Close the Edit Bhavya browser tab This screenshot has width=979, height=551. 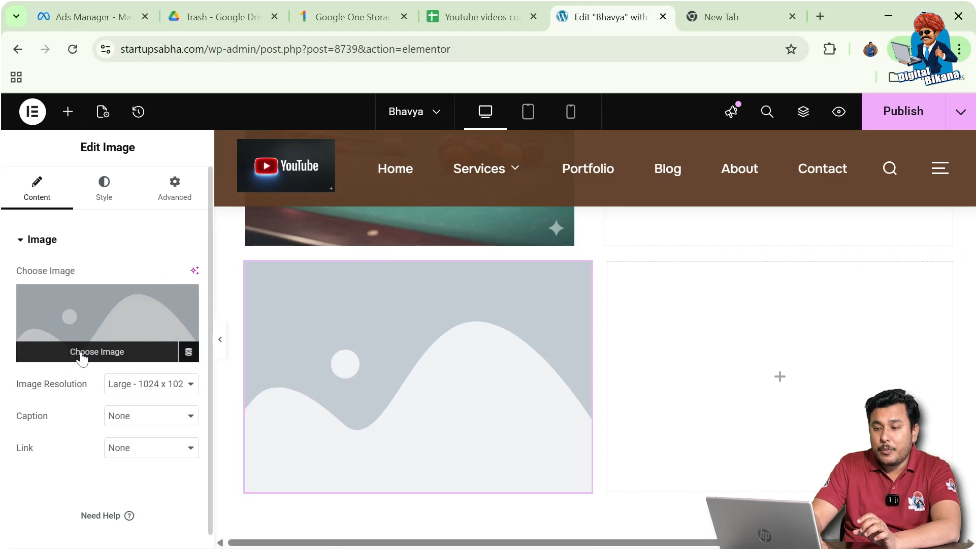(x=662, y=17)
